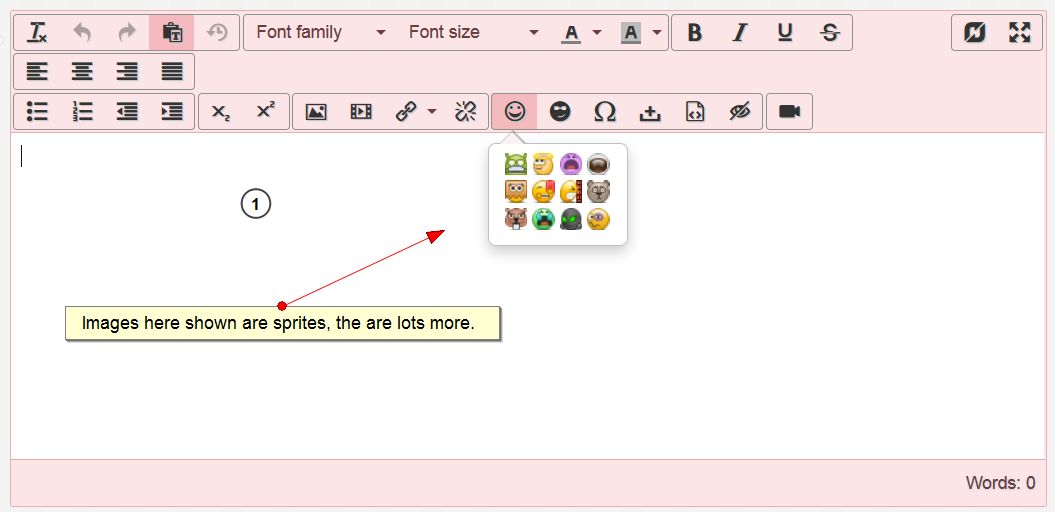The width and height of the screenshot is (1055, 512).
Task: Open the insert media filmstrip tool
Action: (x=361, y=112)
